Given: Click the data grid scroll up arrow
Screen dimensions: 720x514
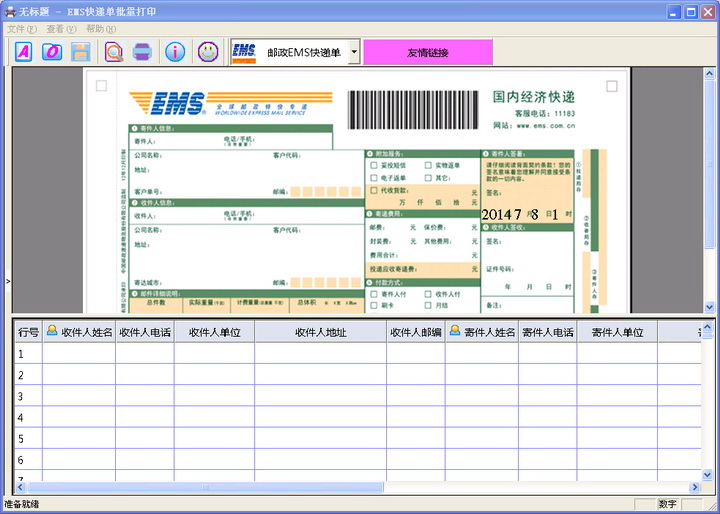Looking at the screenshot, I should (708, 326).
